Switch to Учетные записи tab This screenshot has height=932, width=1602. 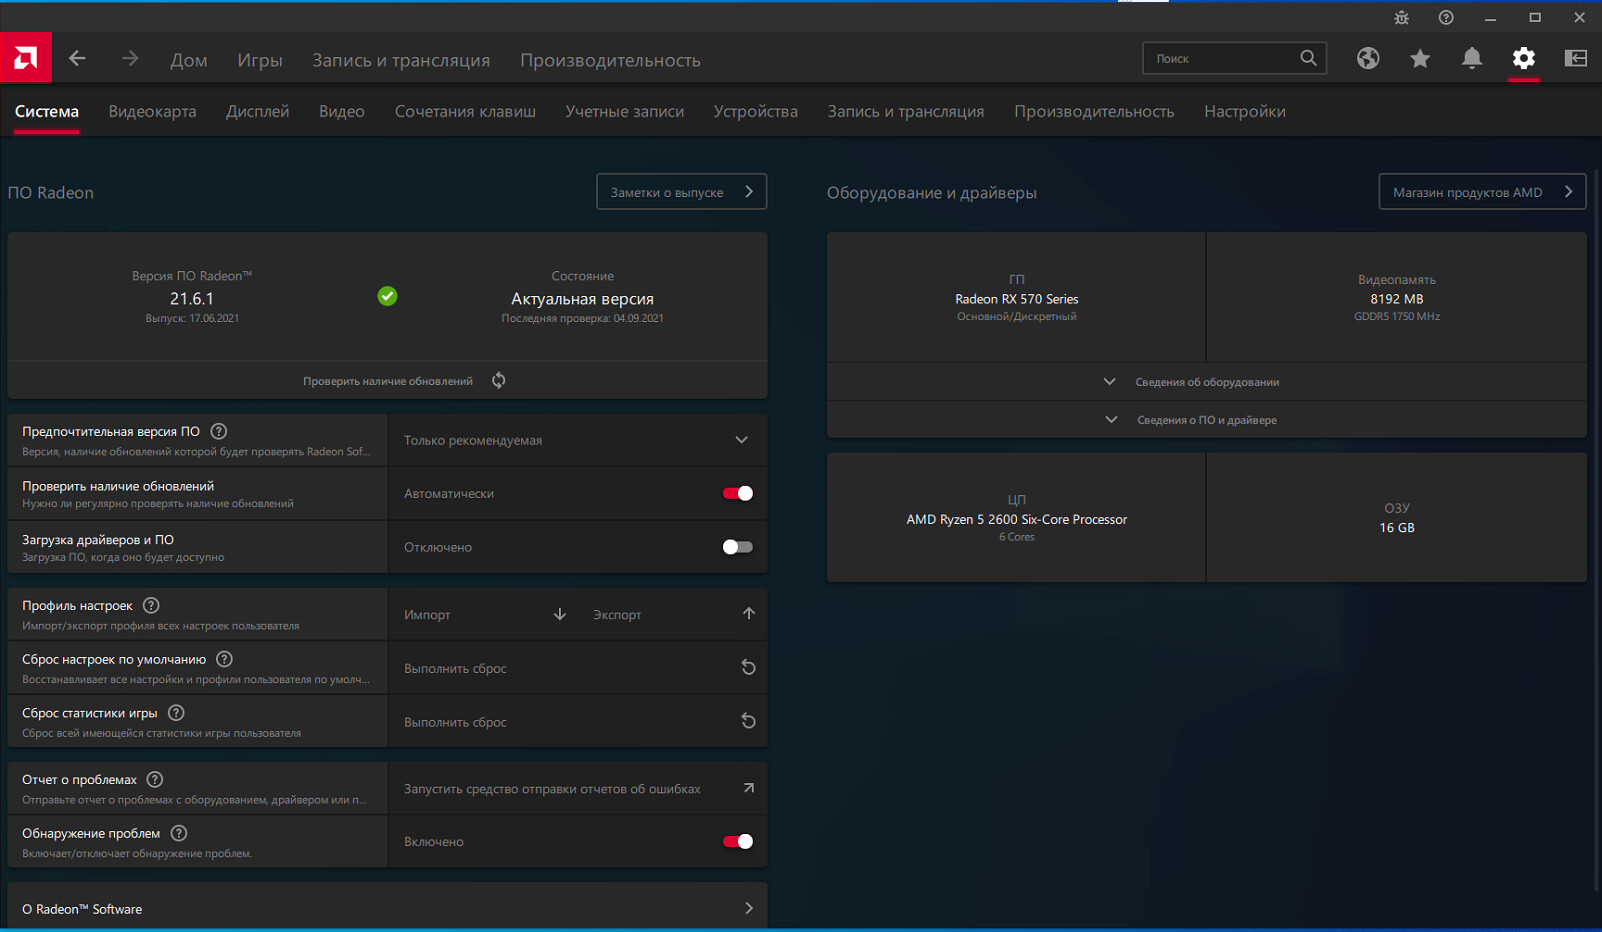pyautogui.click(x=625, y=111)
